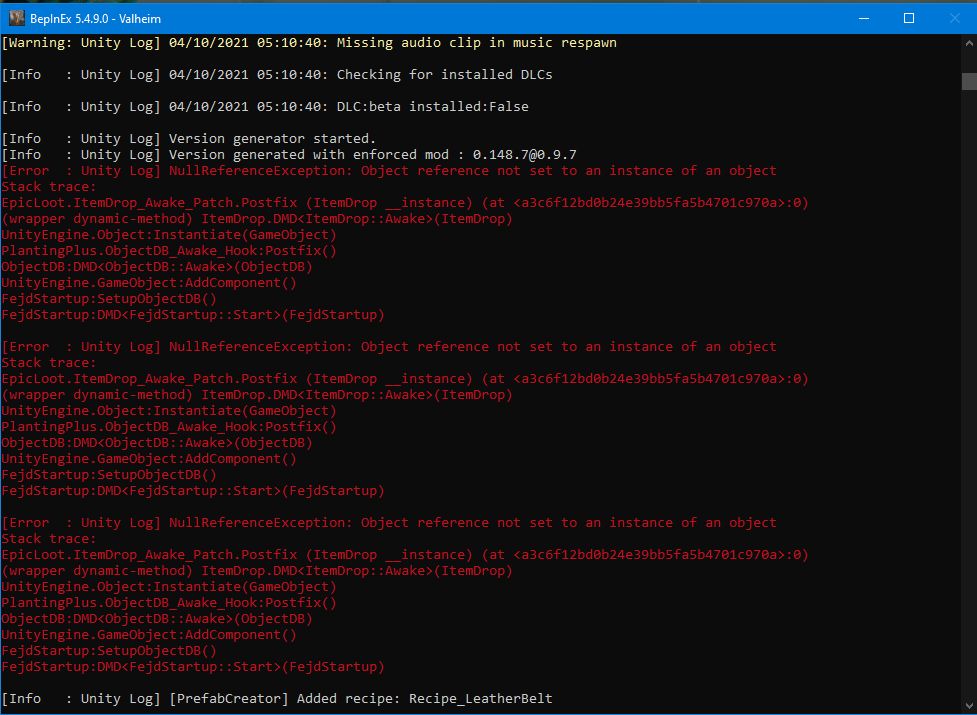The image size is (977, 715).
Task: Click the last 'FejdStartup:DMD<FejdStartup::Start>' line
Action: coord(193,667)
